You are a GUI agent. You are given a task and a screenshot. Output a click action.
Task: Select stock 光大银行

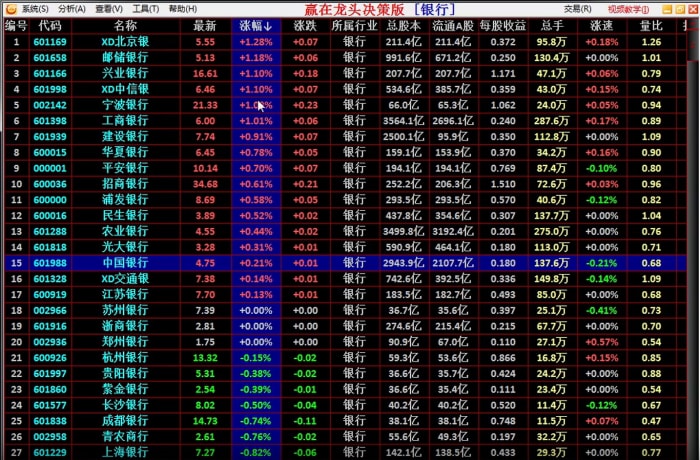[x=125, y=247]
